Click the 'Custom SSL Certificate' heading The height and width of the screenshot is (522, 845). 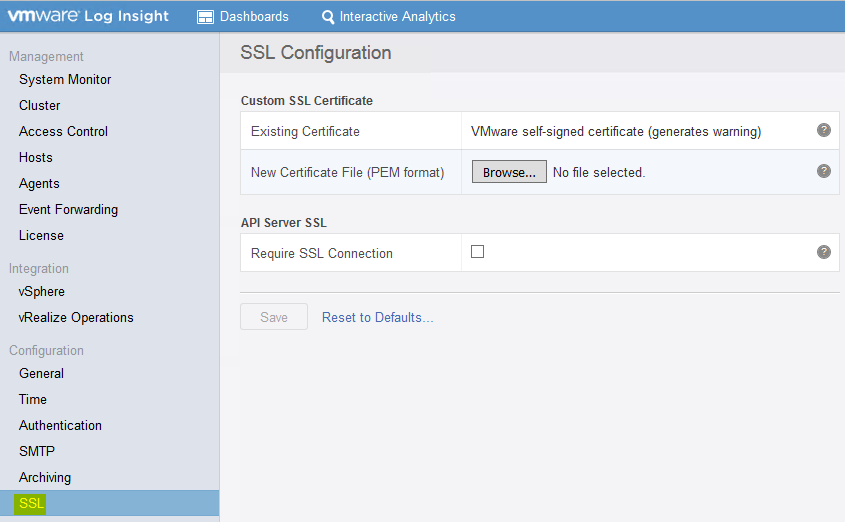point(307,101)
